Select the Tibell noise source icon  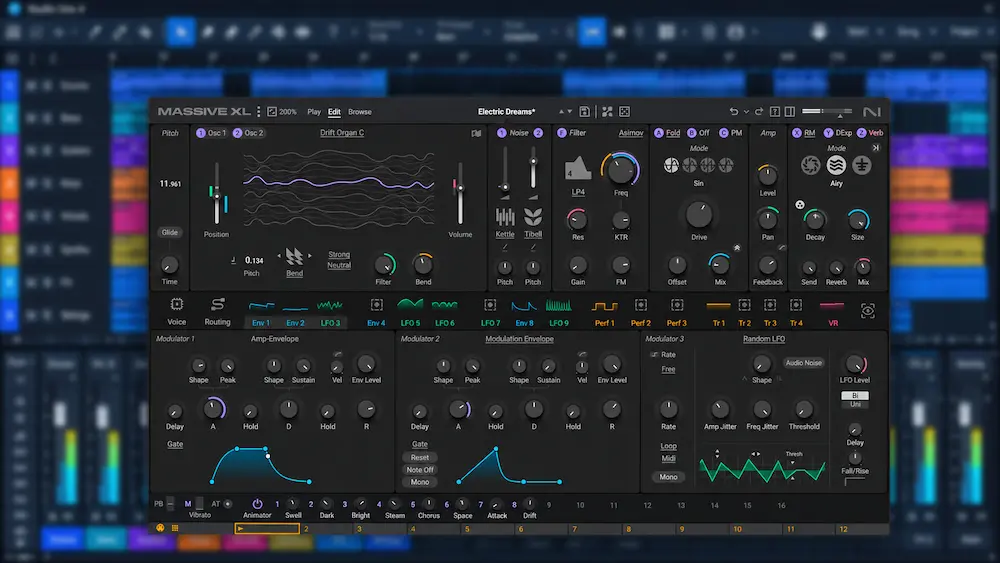(x=533, y=217)
